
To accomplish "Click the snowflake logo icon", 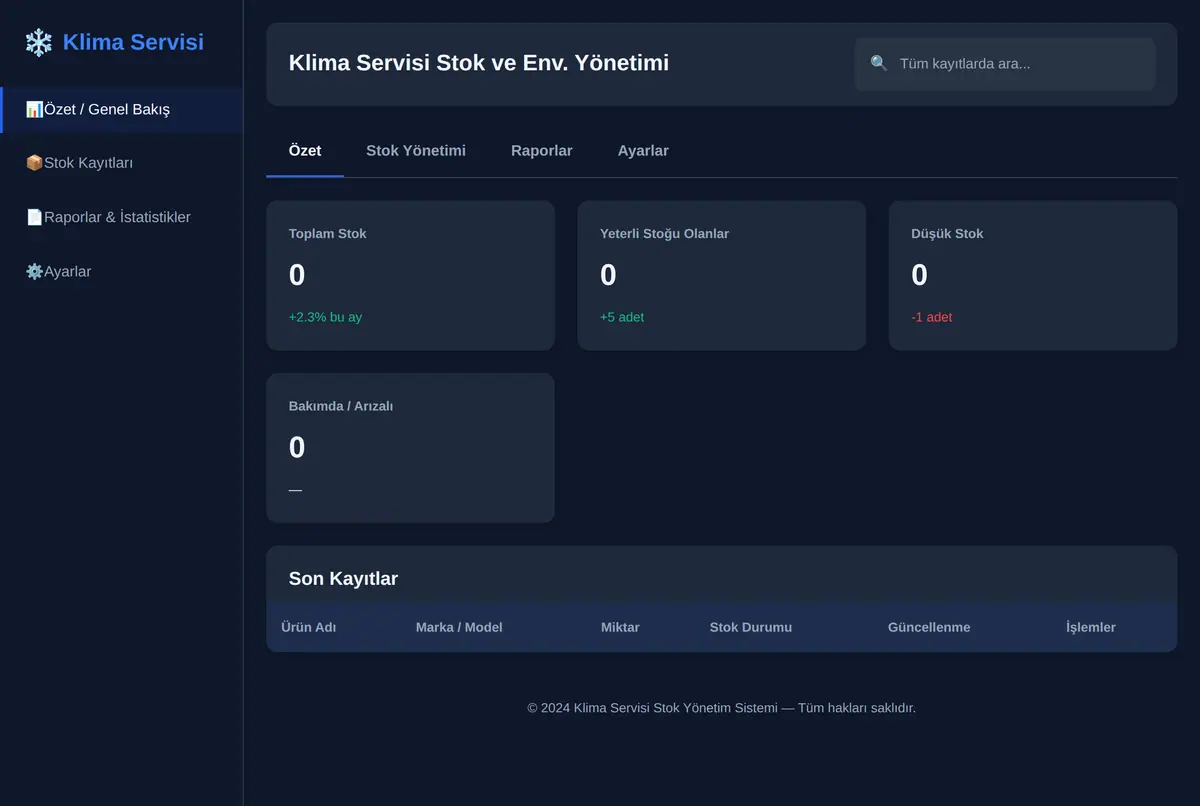I will 38,42.
